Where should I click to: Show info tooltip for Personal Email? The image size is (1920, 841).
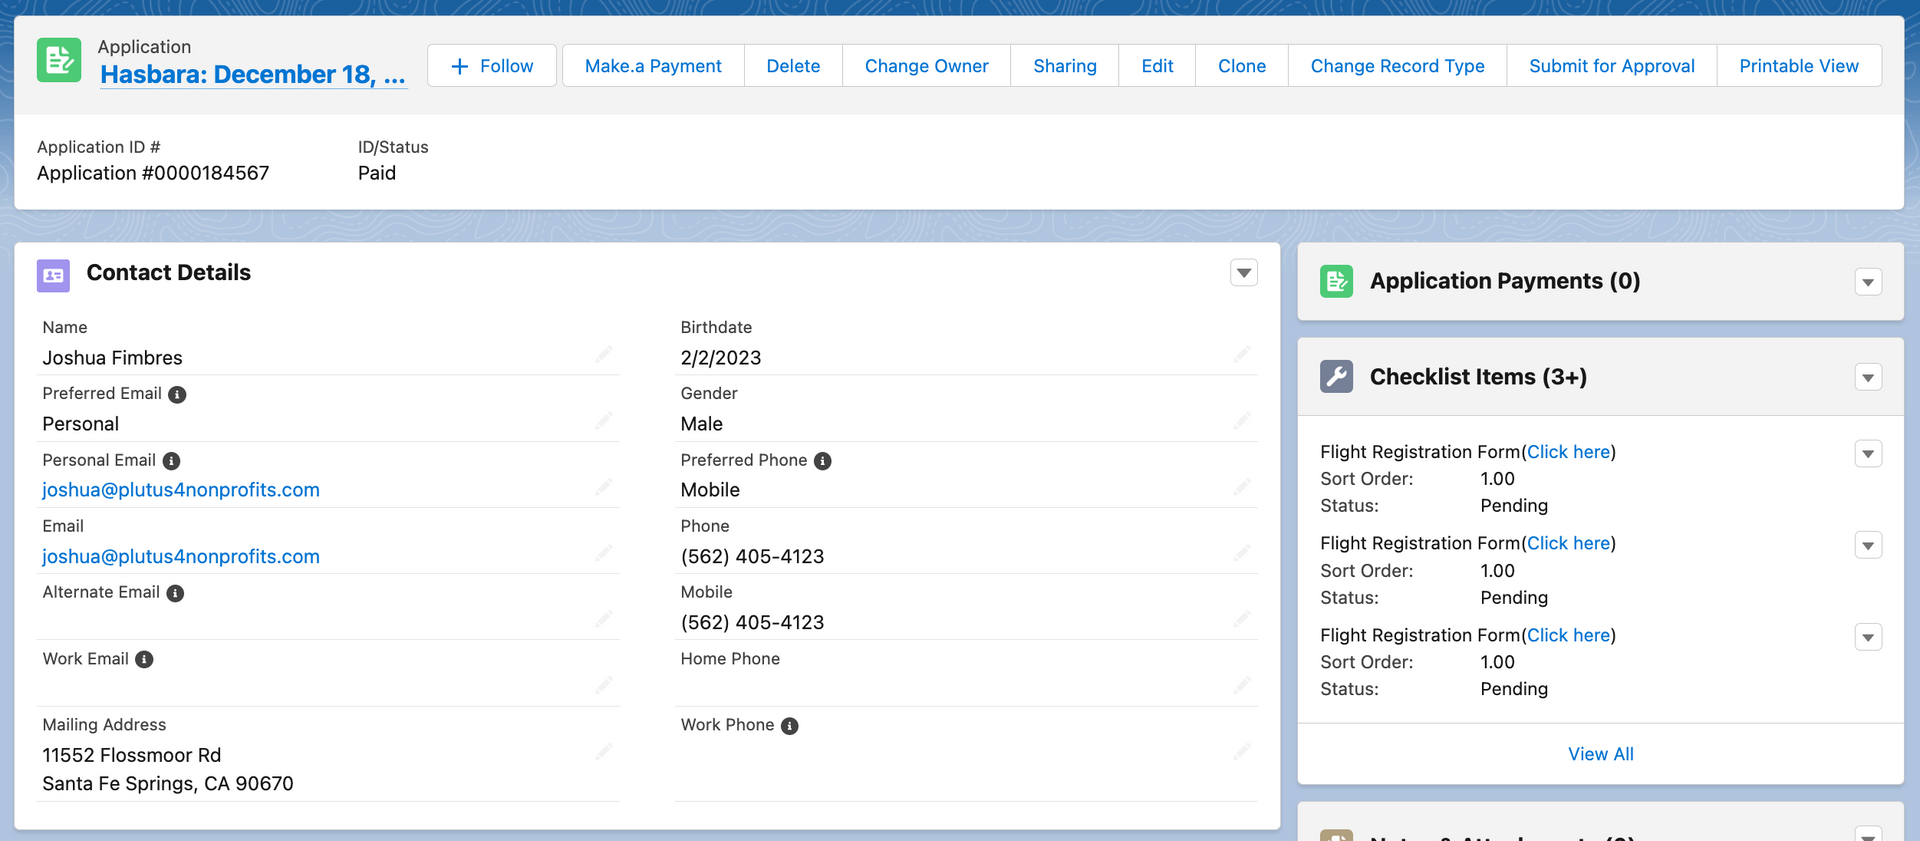[x=171, y=461]
